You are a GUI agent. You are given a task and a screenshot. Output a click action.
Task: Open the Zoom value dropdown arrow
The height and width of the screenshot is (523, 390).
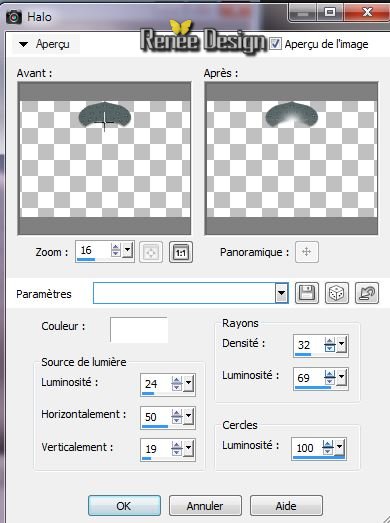tap(127, 250)
